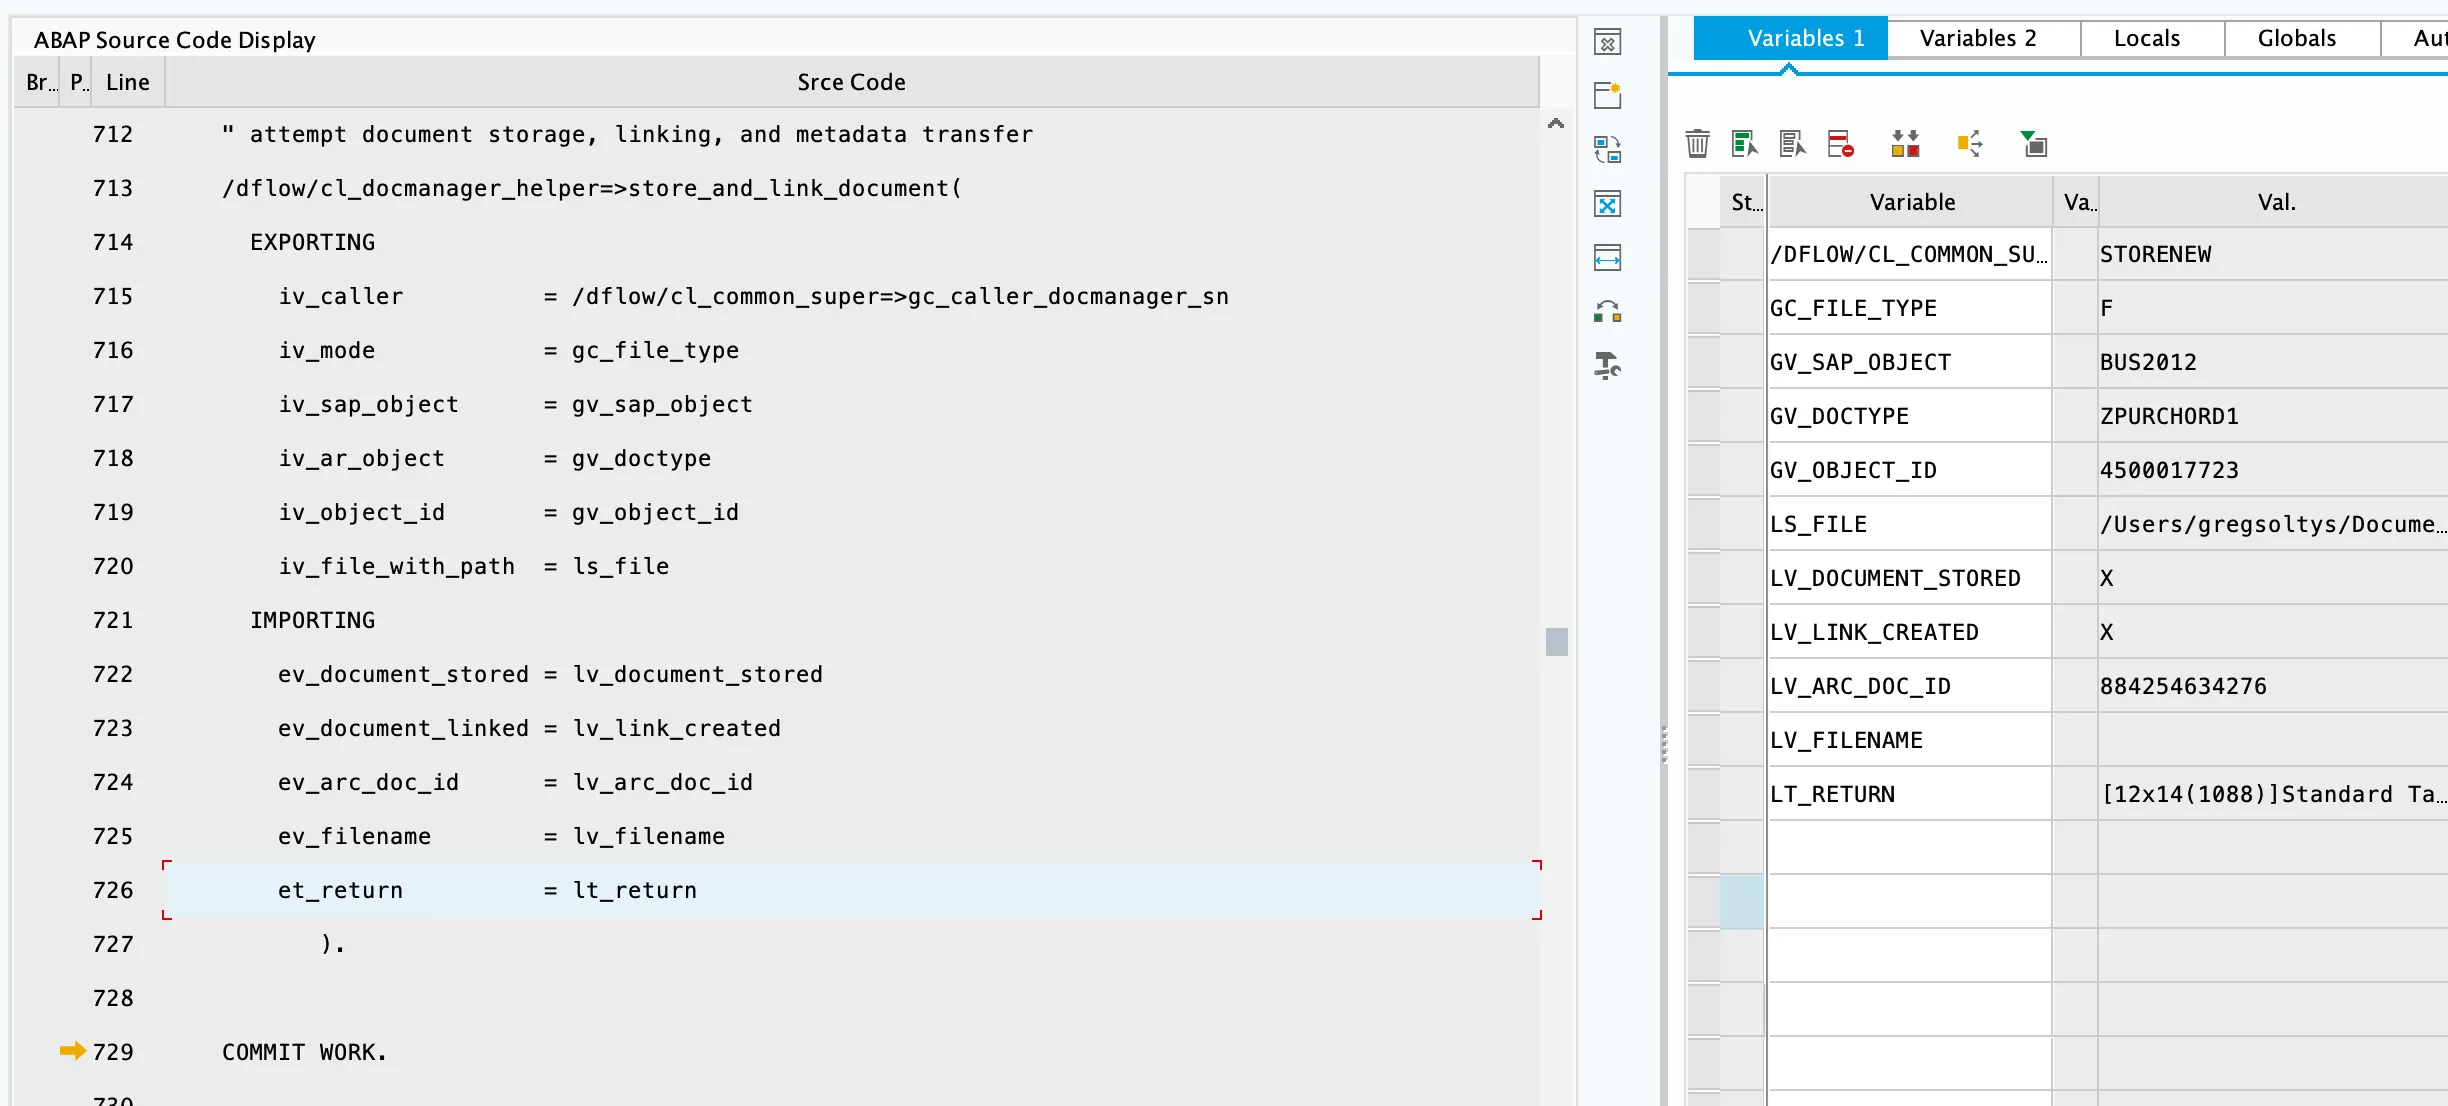Click the Line column header

pos(128,82)
